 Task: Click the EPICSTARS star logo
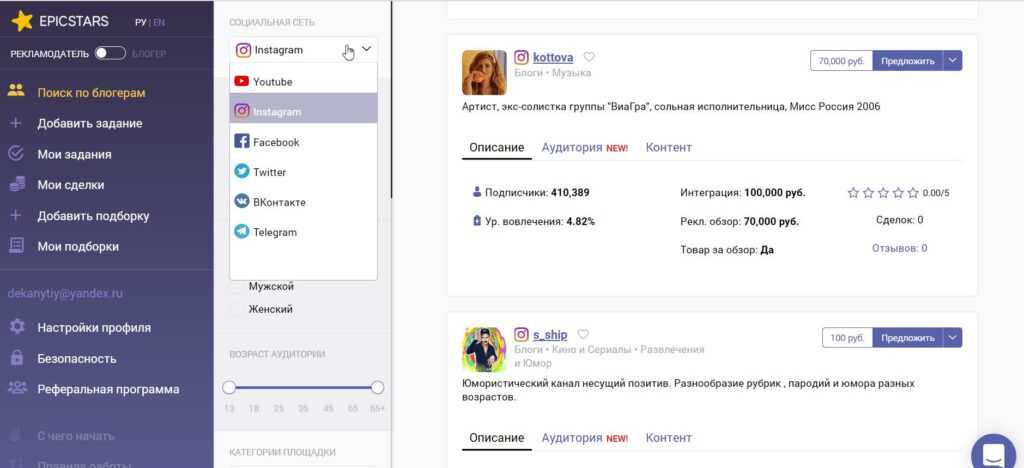[22, 21]
